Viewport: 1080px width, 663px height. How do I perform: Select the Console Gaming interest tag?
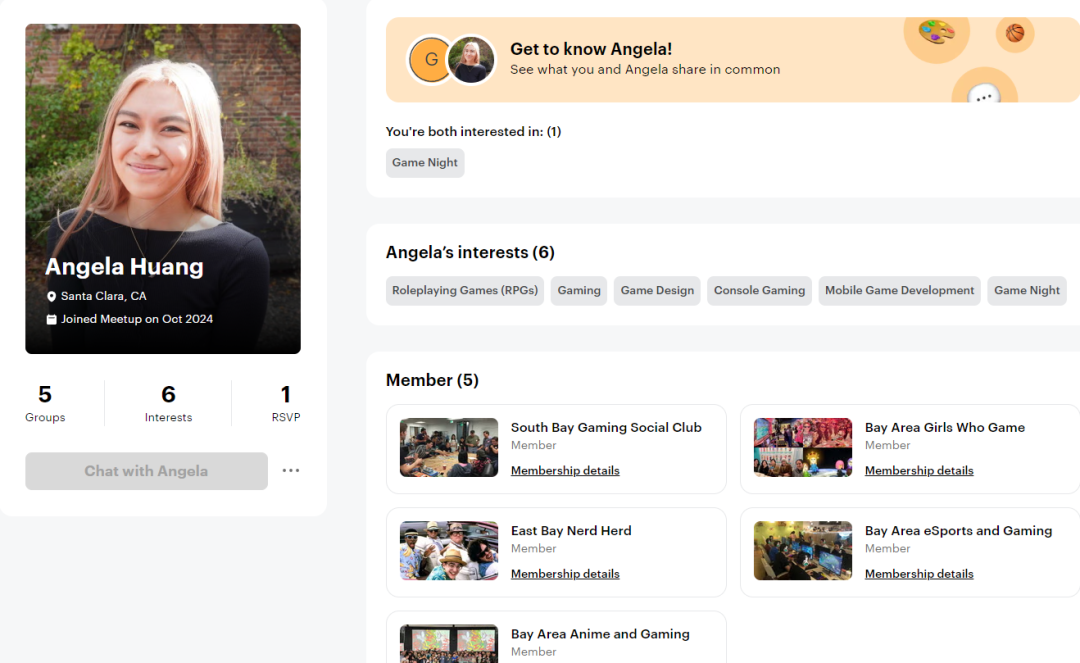[x=759, y=291]
